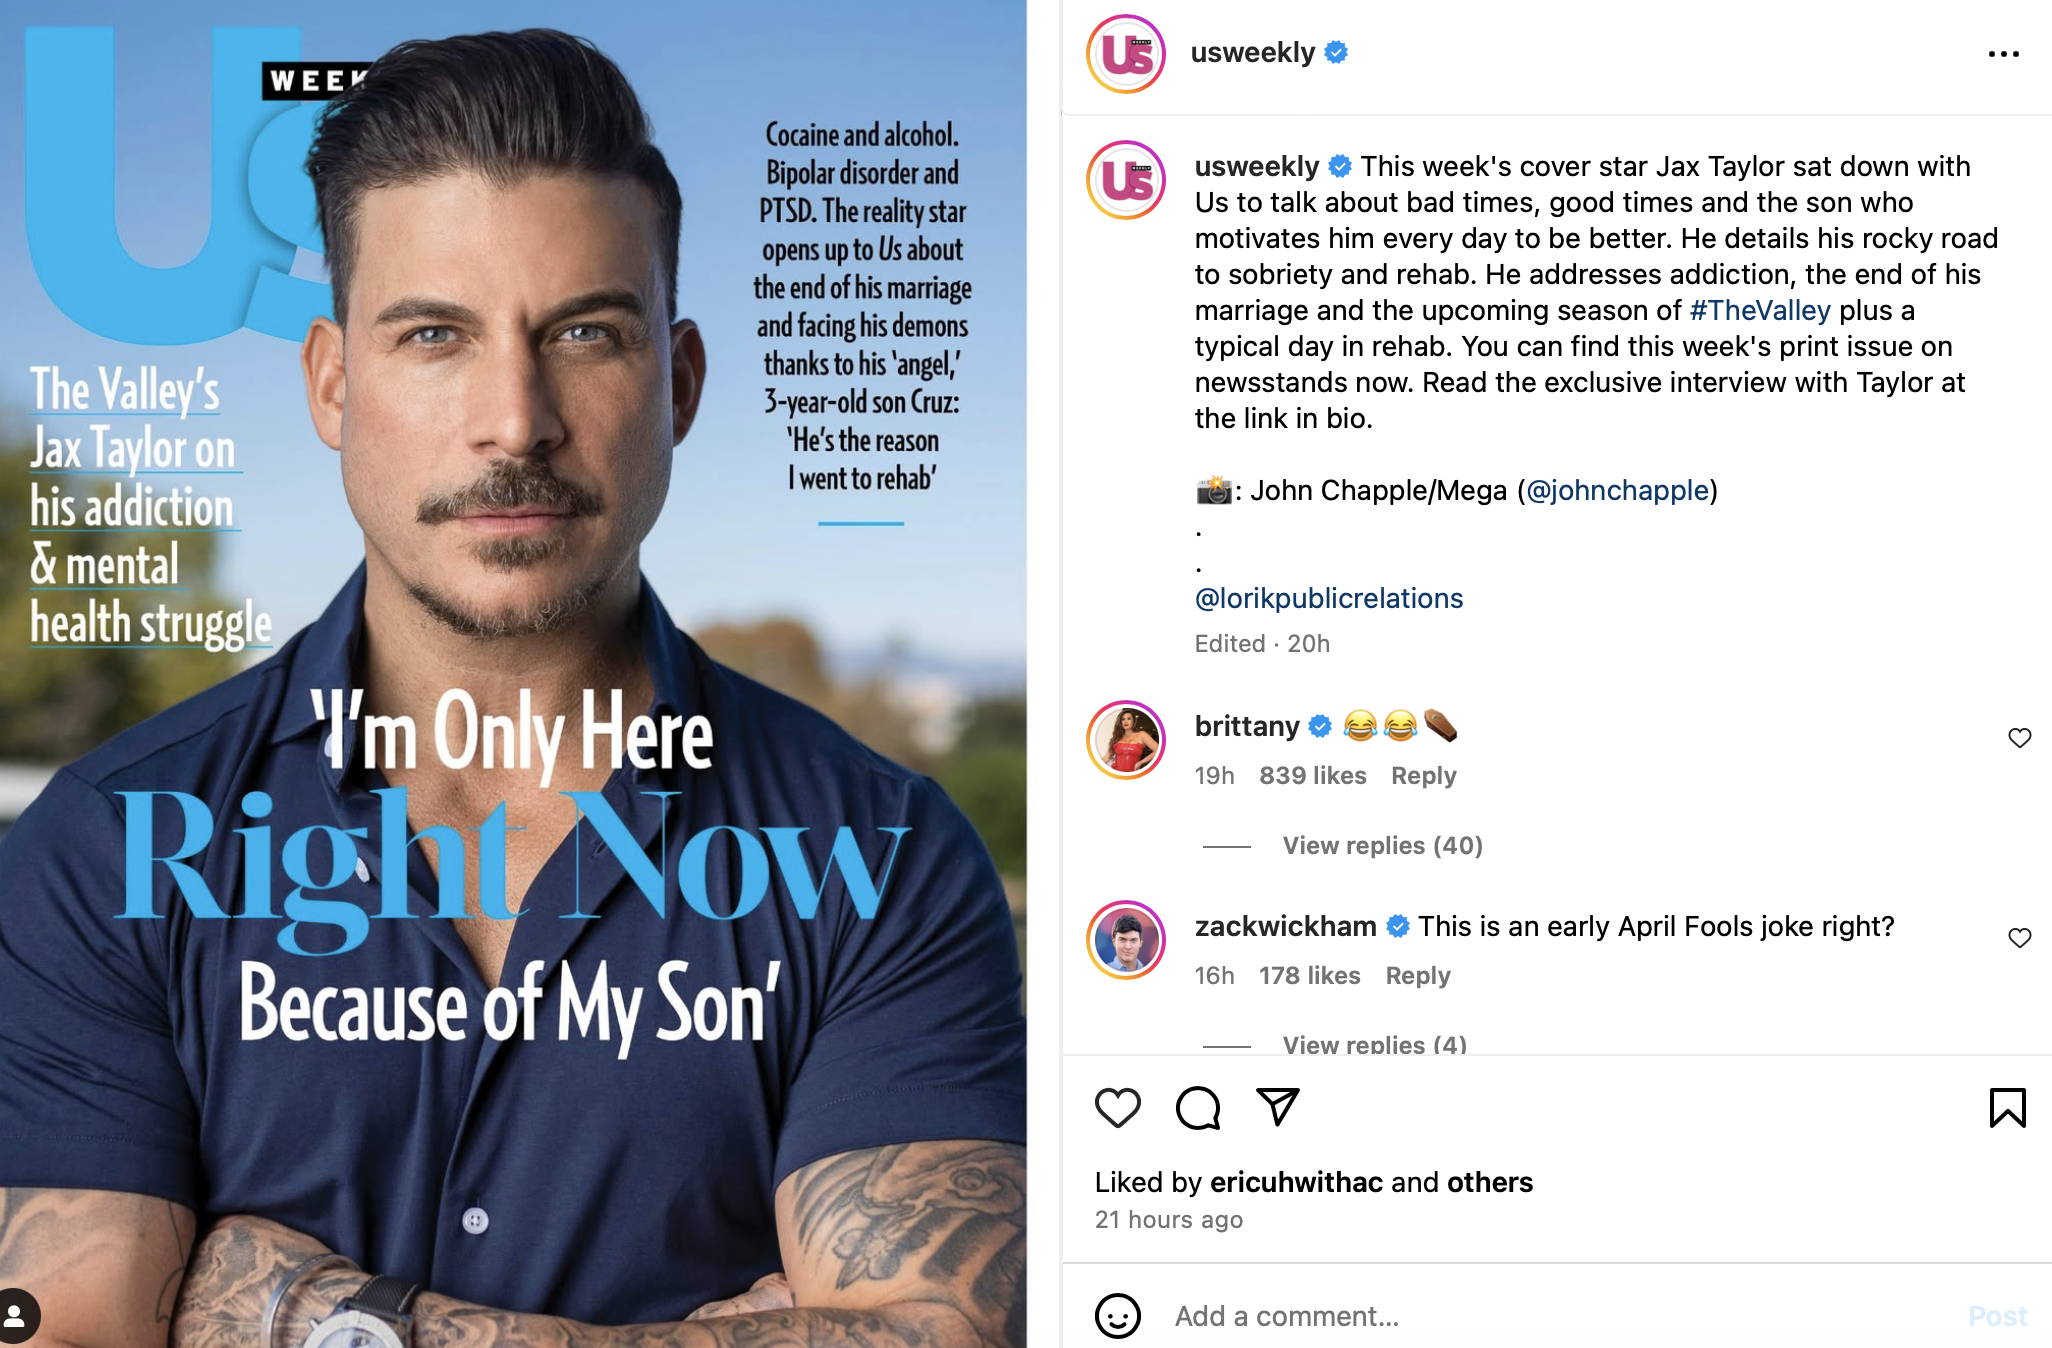This screenshot has width=2052, height=1348.
Task: Visit @lorikpublicrelations profile link
Action: [1329, 599]
